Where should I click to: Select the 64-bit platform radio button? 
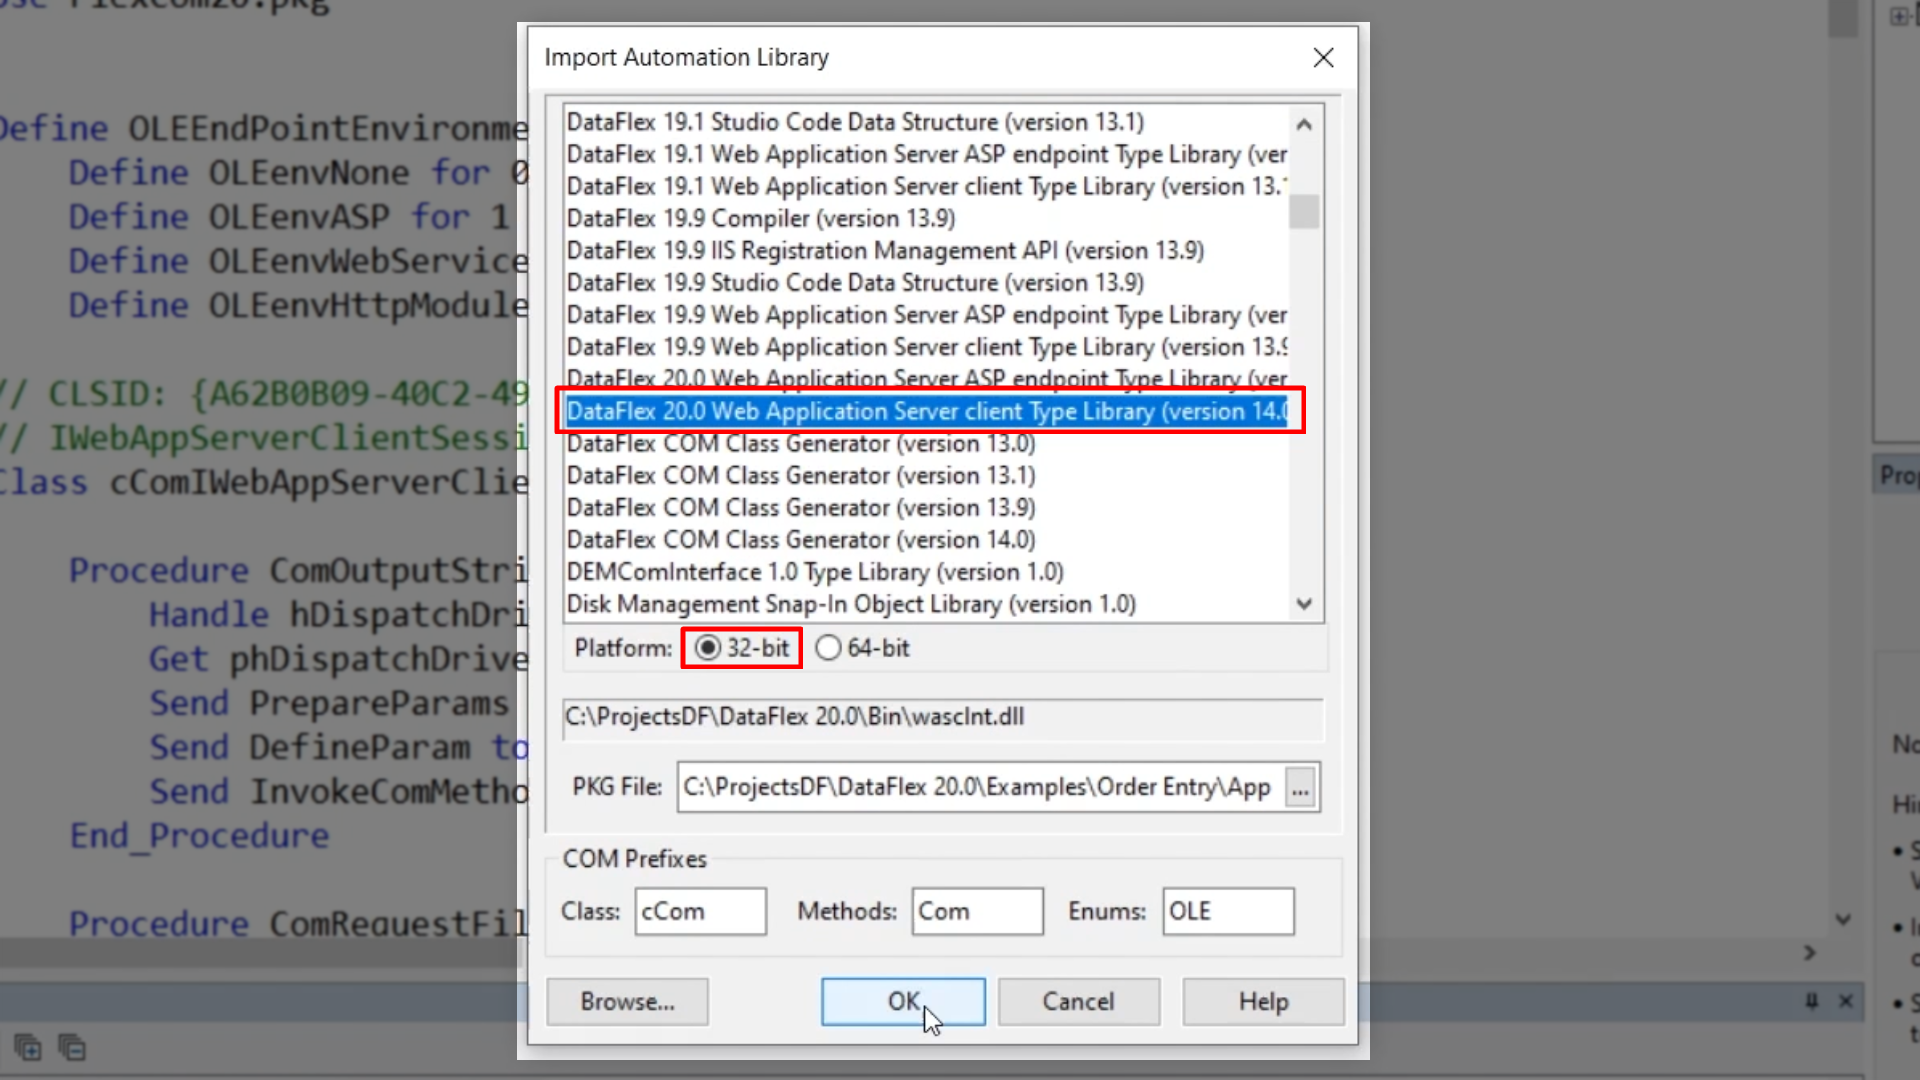click(828, 648)
